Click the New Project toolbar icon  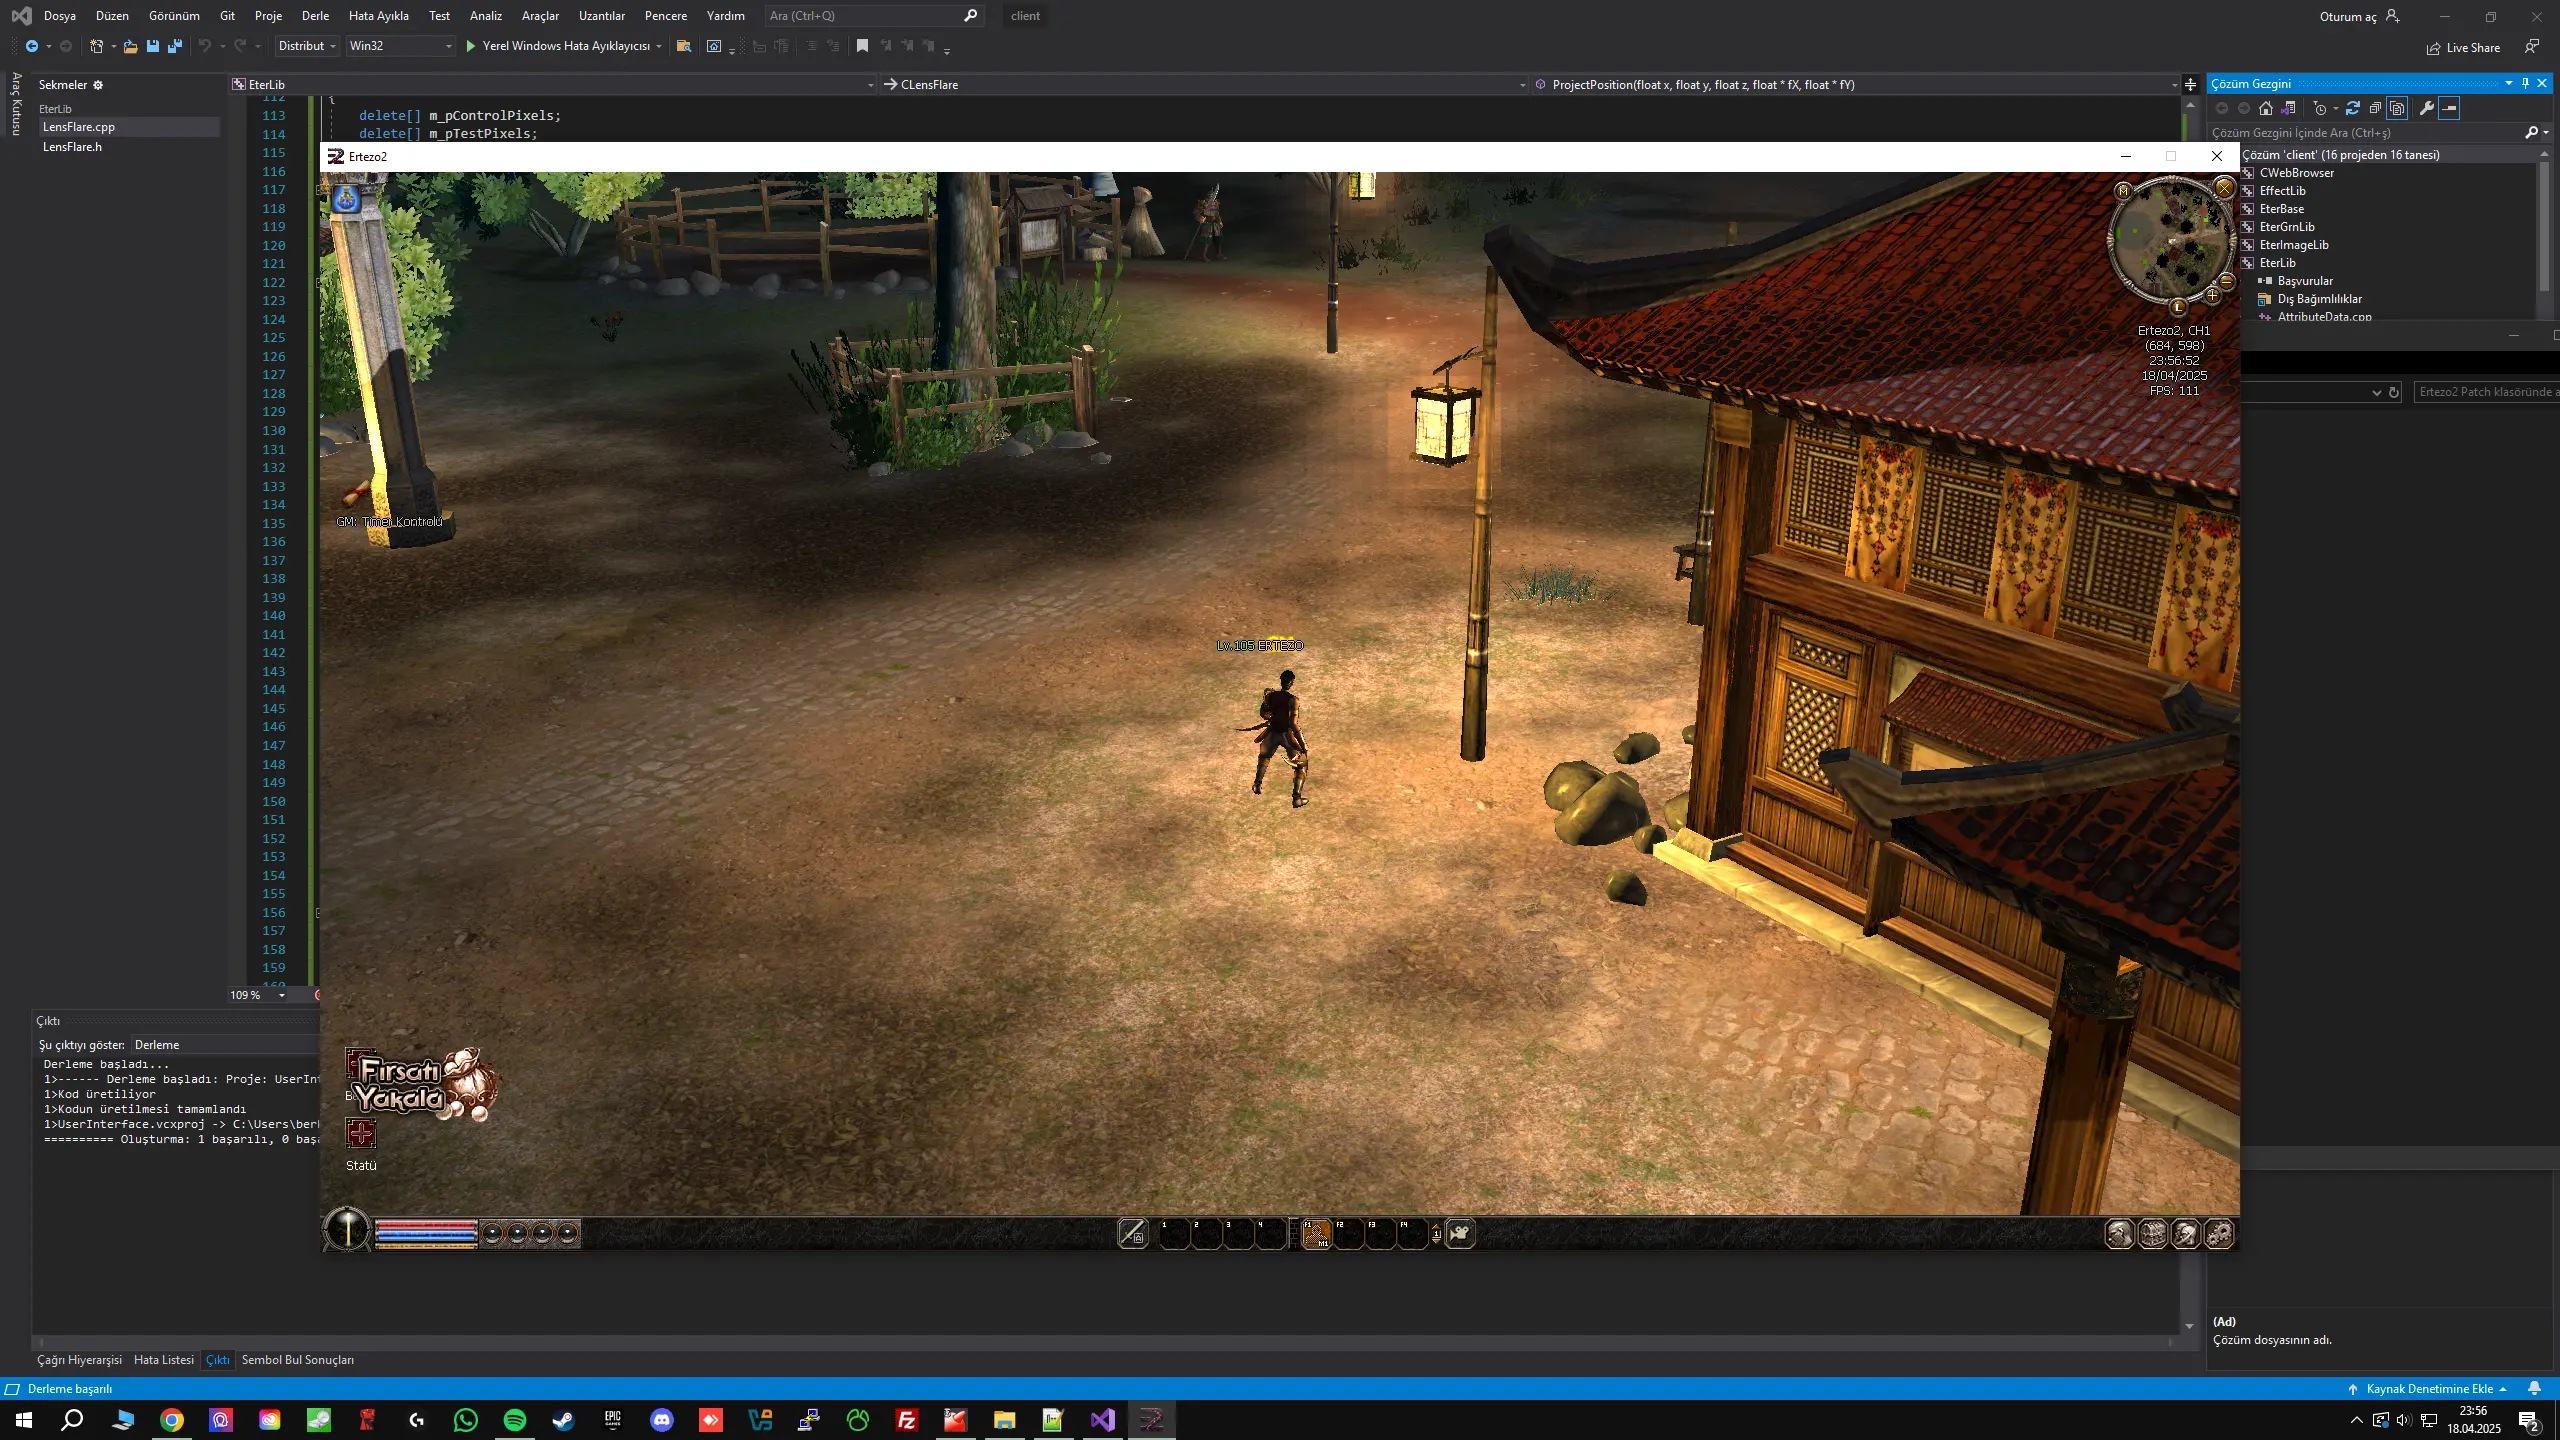coord(96,46)
